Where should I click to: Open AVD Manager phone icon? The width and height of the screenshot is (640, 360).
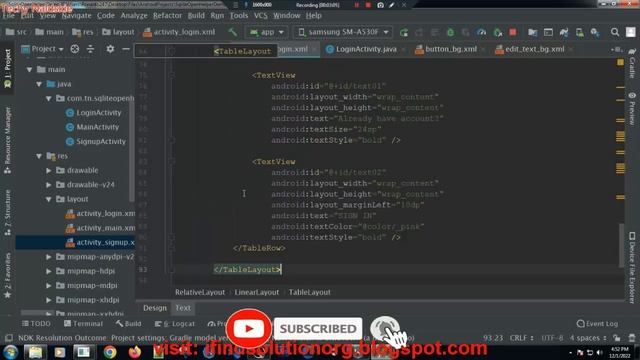(x=580, y=32)
